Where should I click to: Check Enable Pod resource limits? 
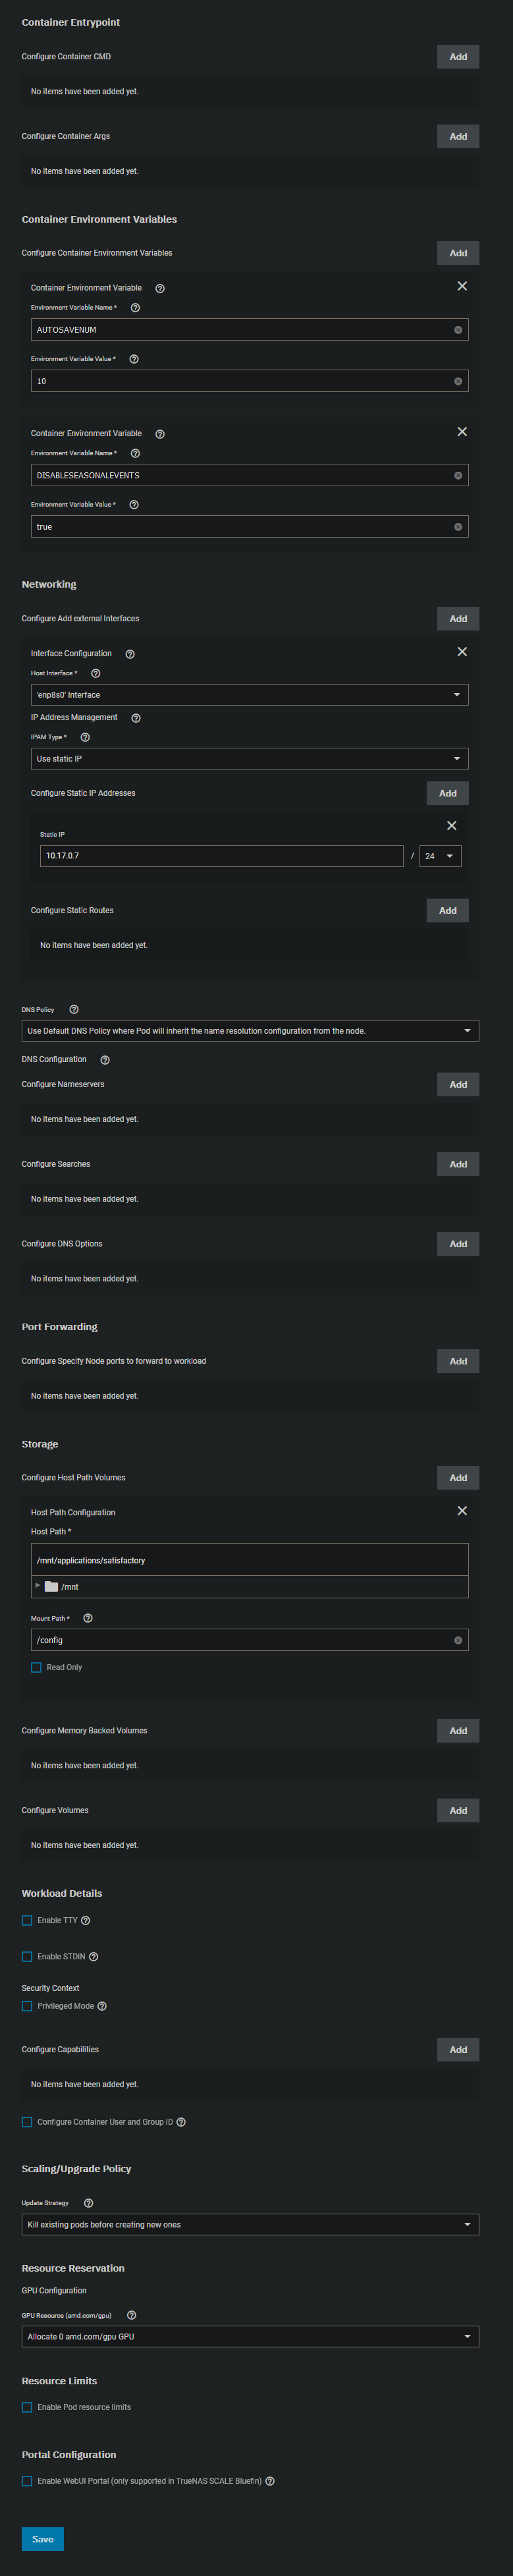[27, 2407]
